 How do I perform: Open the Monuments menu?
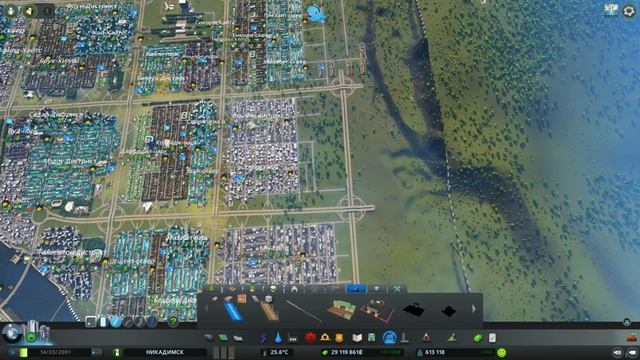pyautogui.click(x=426, y=338)
